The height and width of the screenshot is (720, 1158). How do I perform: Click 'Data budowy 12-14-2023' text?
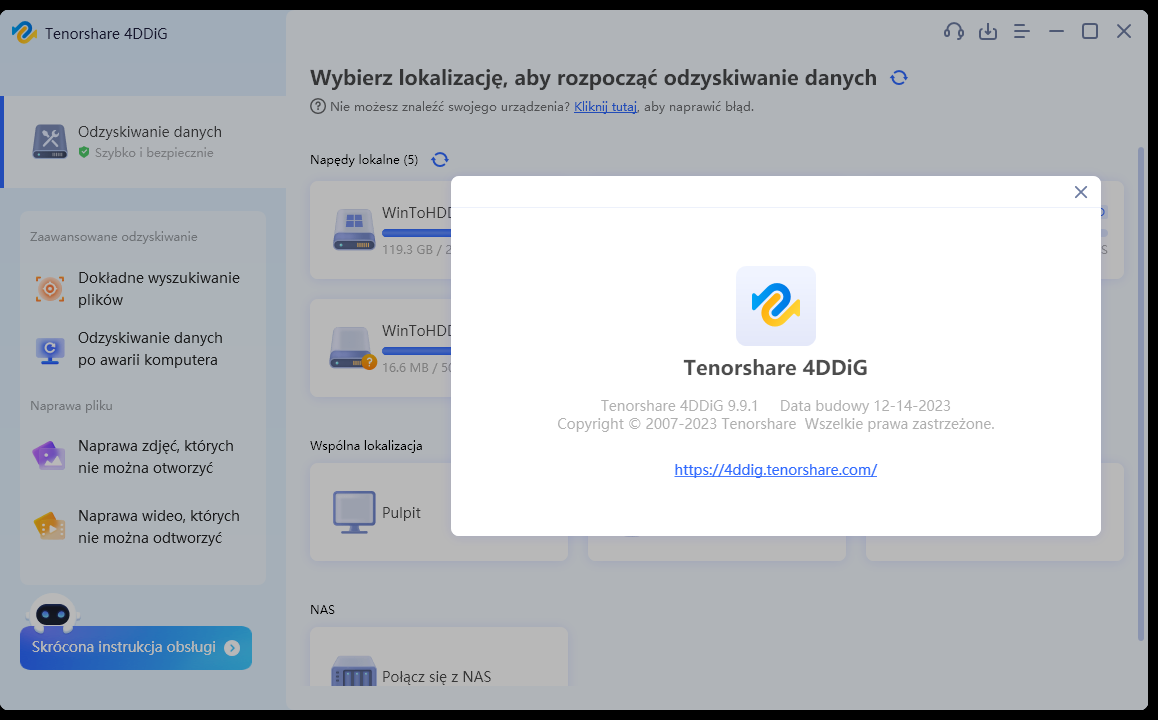pyautogui.click(x=865, y=405)
